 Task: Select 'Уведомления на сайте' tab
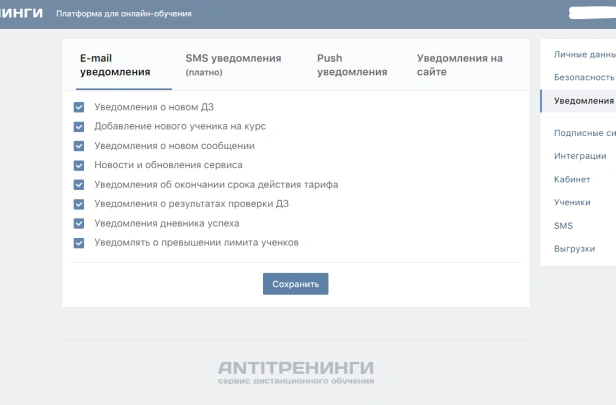coord(459,65)
